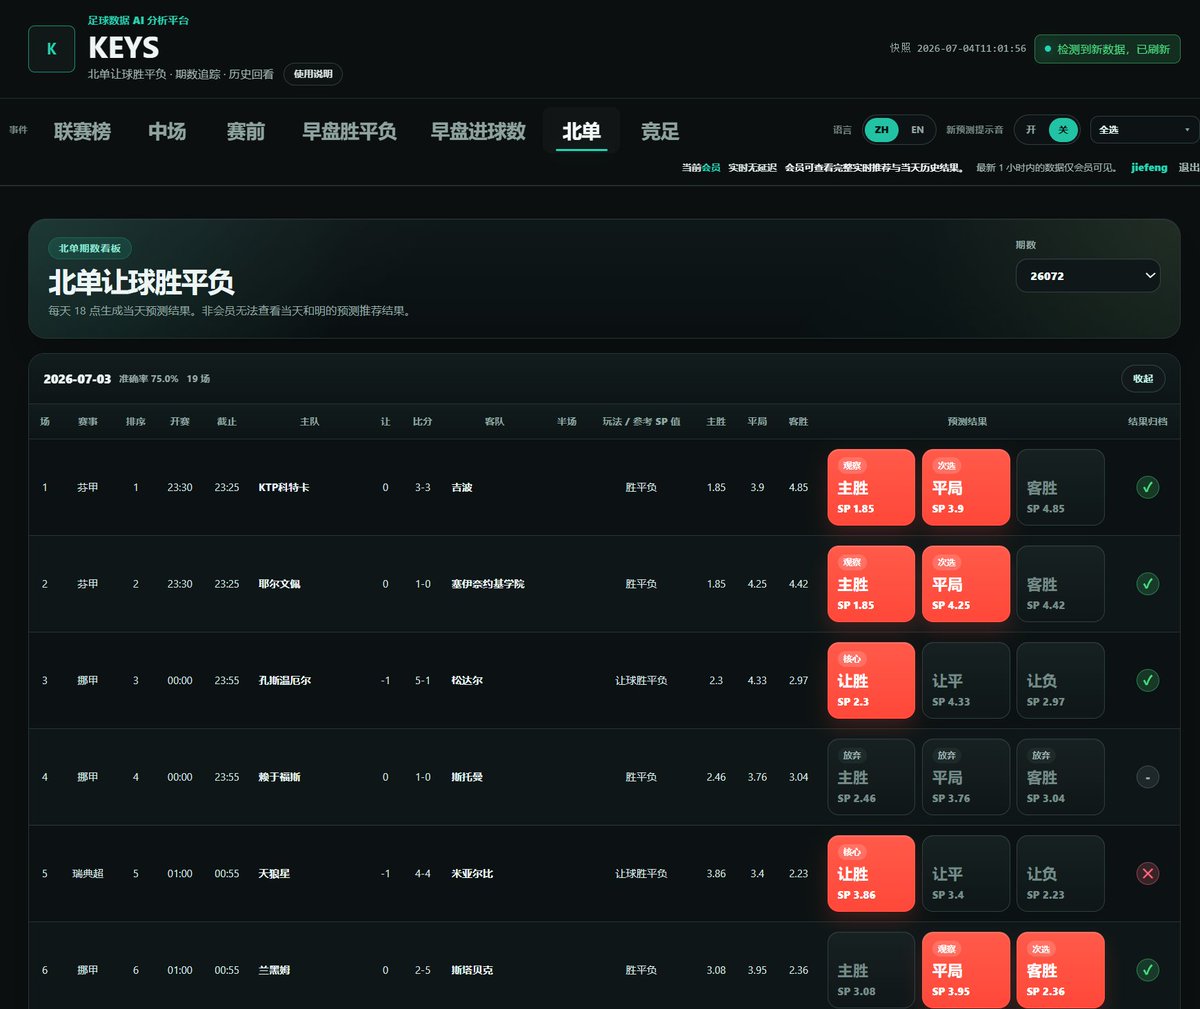Click the 让胜 SP 3.86 card for 天狼星
This screenshot has width=1200, height=1009.
point(871,874)
